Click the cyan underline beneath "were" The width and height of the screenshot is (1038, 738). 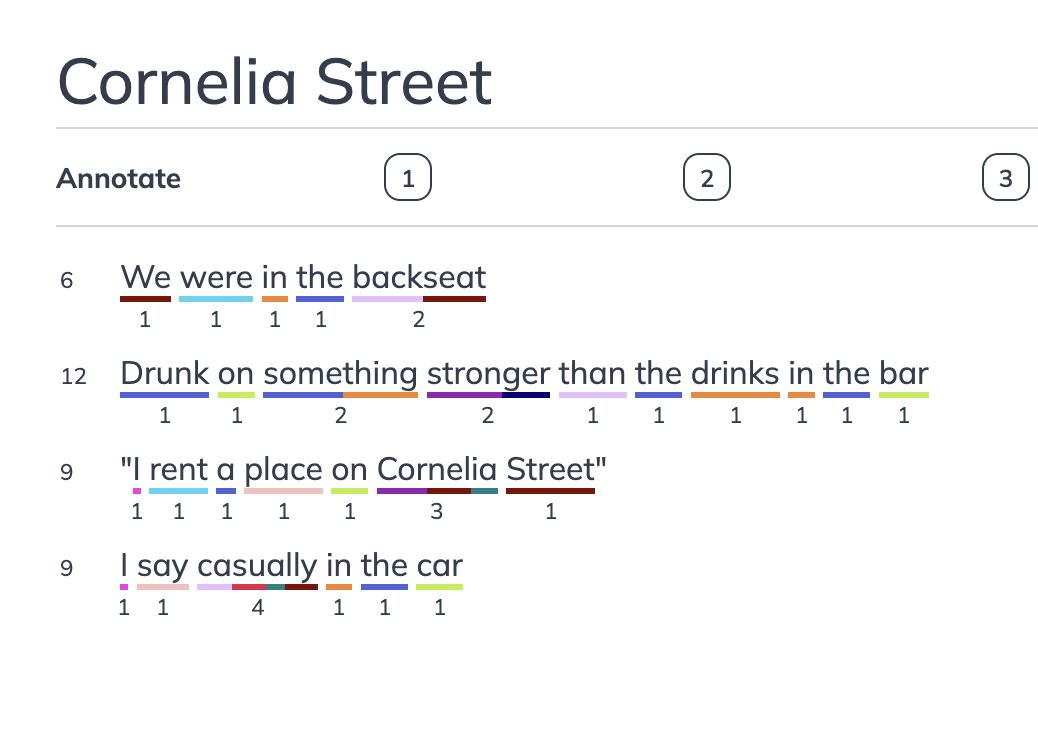(215, 298)
